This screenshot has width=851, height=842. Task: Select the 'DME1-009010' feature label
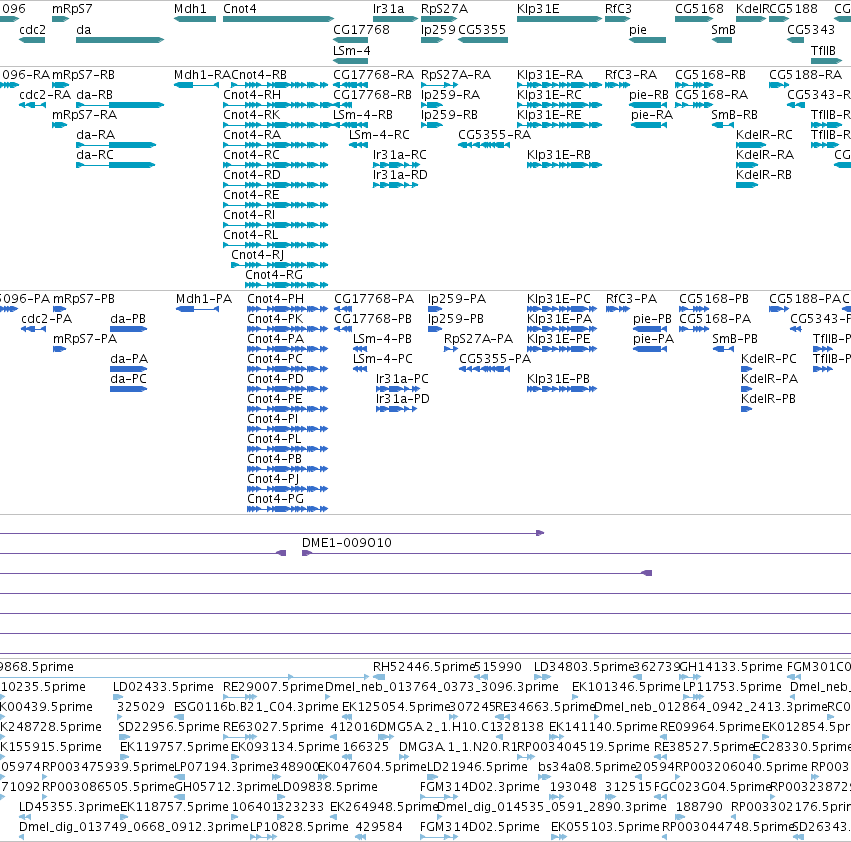pyautogui.click(x=347, y=542)
